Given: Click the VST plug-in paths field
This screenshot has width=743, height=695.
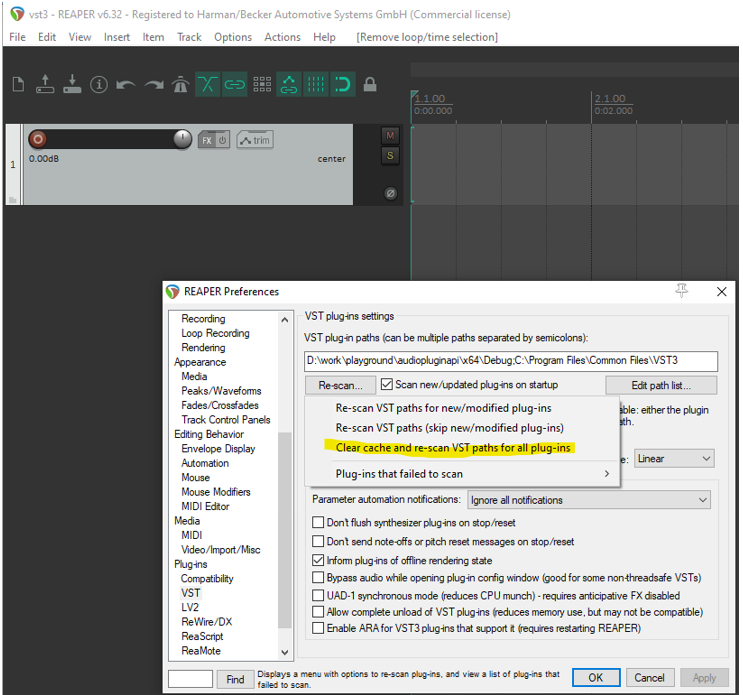Looking at the screenshot, I should (x=511, y=361).
